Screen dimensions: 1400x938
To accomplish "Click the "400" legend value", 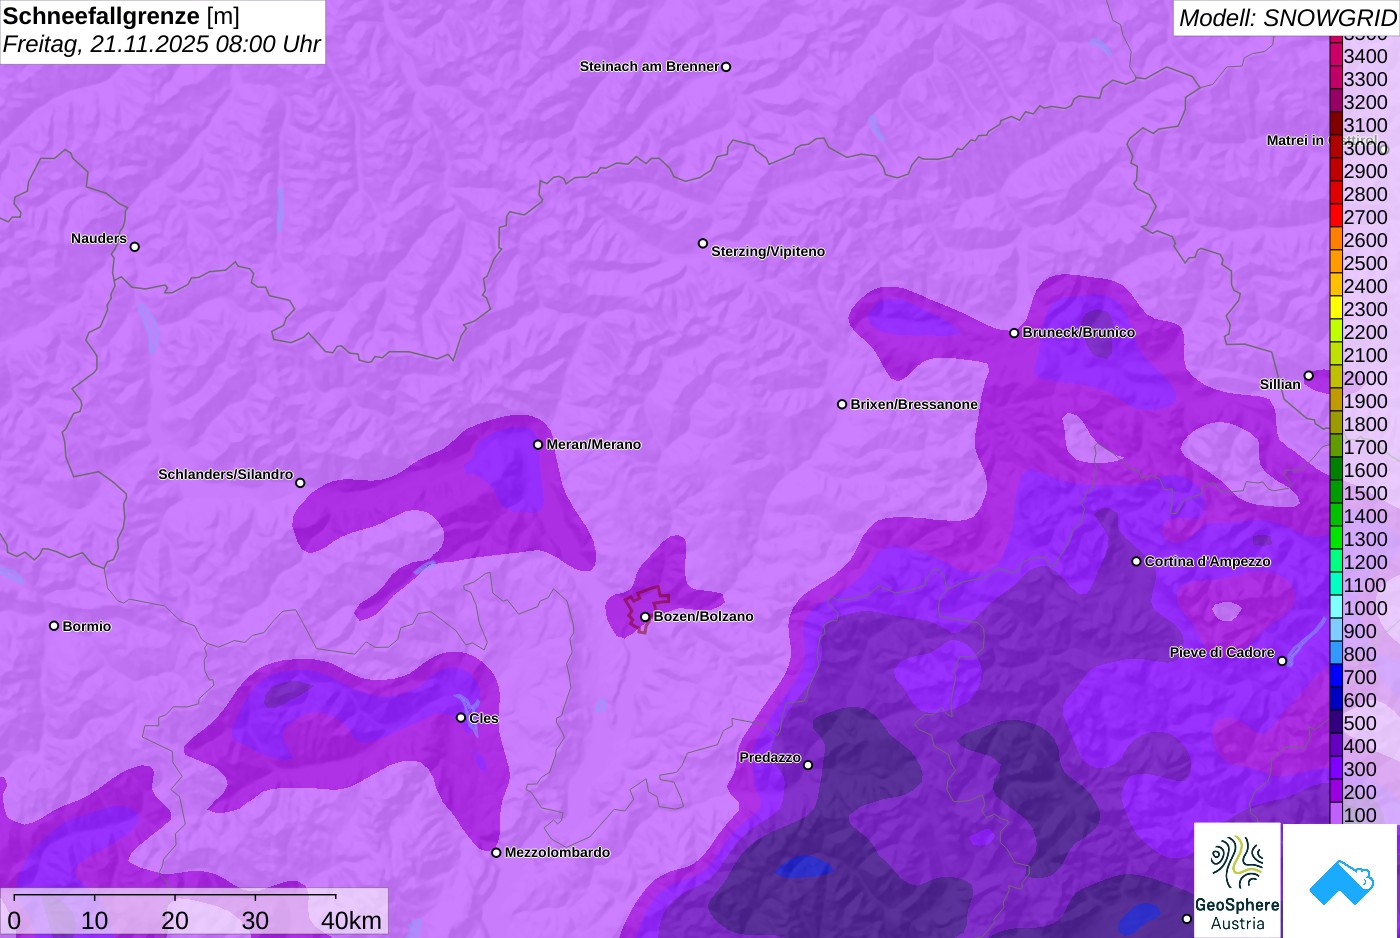I will coord(1360,746).
